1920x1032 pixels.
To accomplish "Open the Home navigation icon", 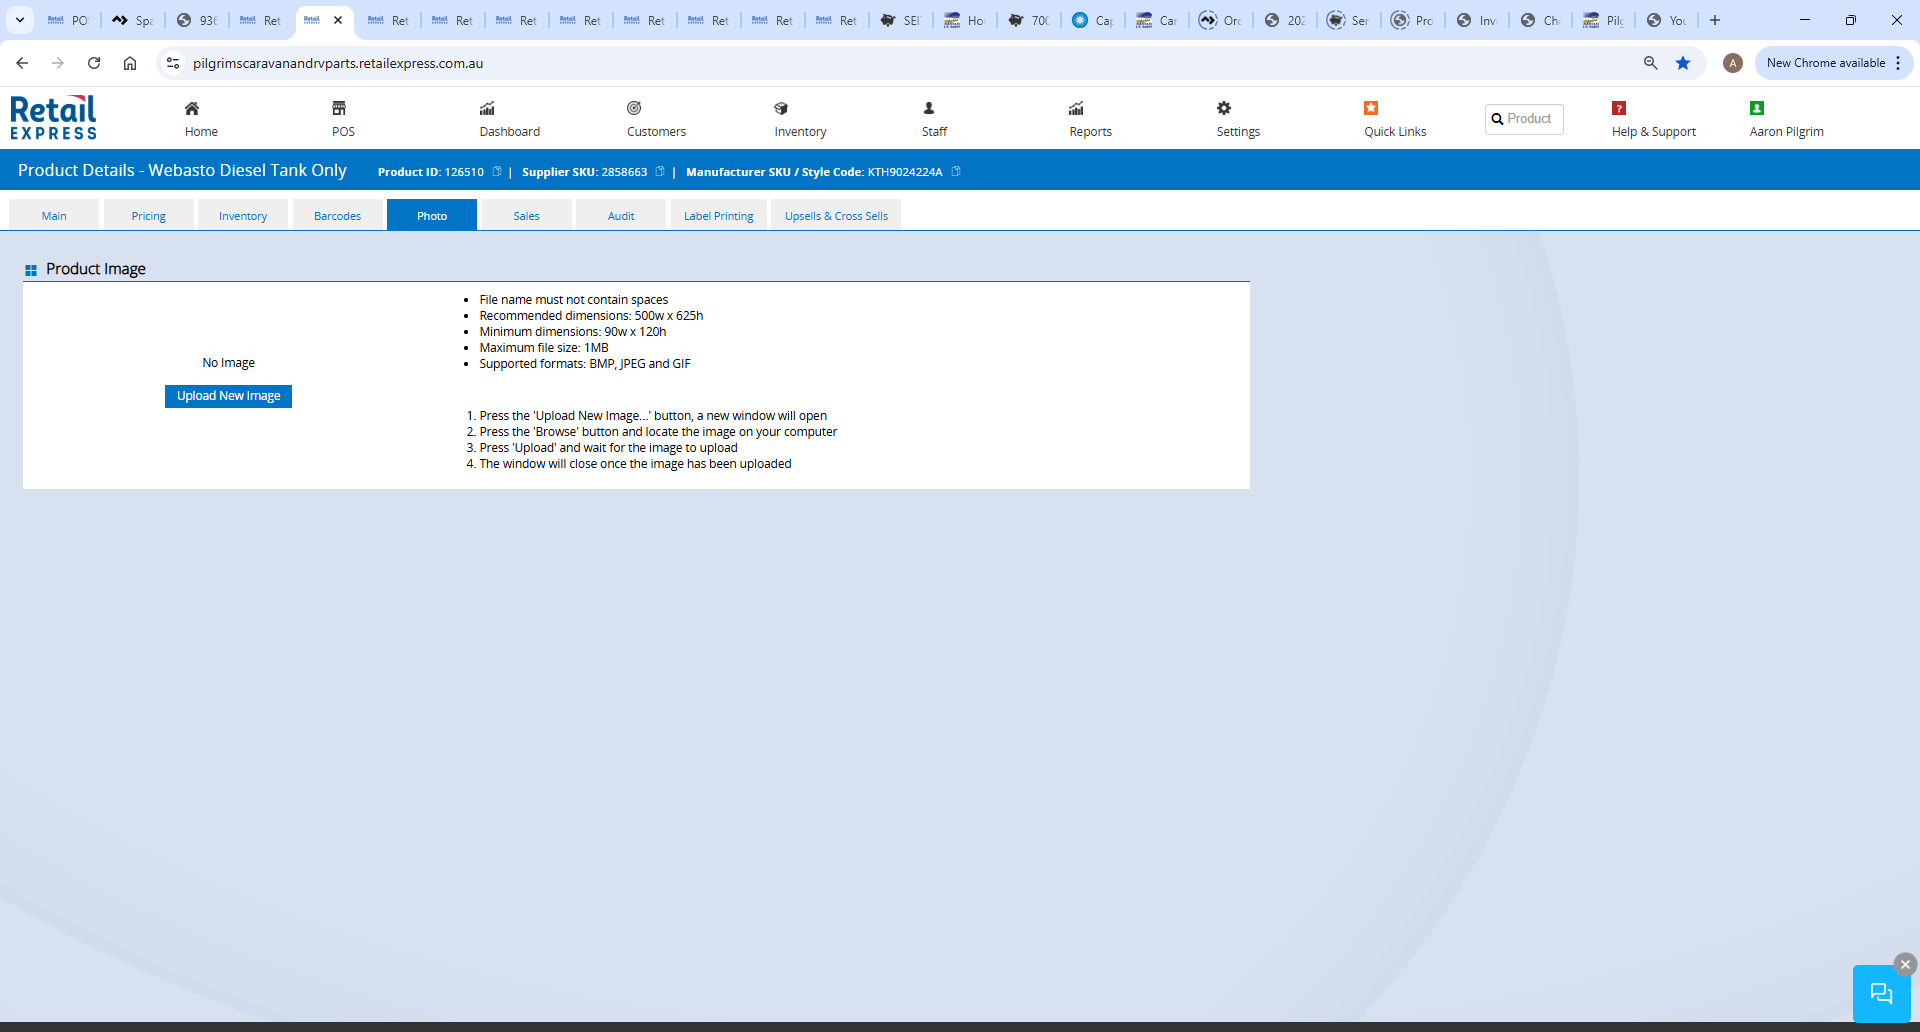I will [x=192, y=108].
